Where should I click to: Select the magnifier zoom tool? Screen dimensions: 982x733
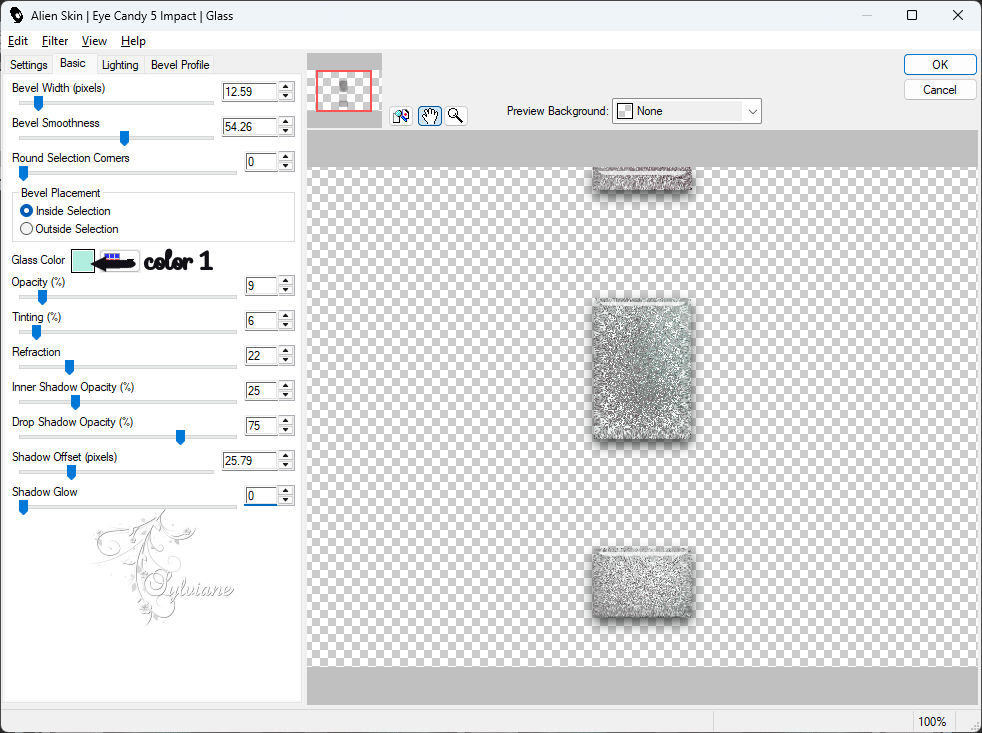(456, 116)
